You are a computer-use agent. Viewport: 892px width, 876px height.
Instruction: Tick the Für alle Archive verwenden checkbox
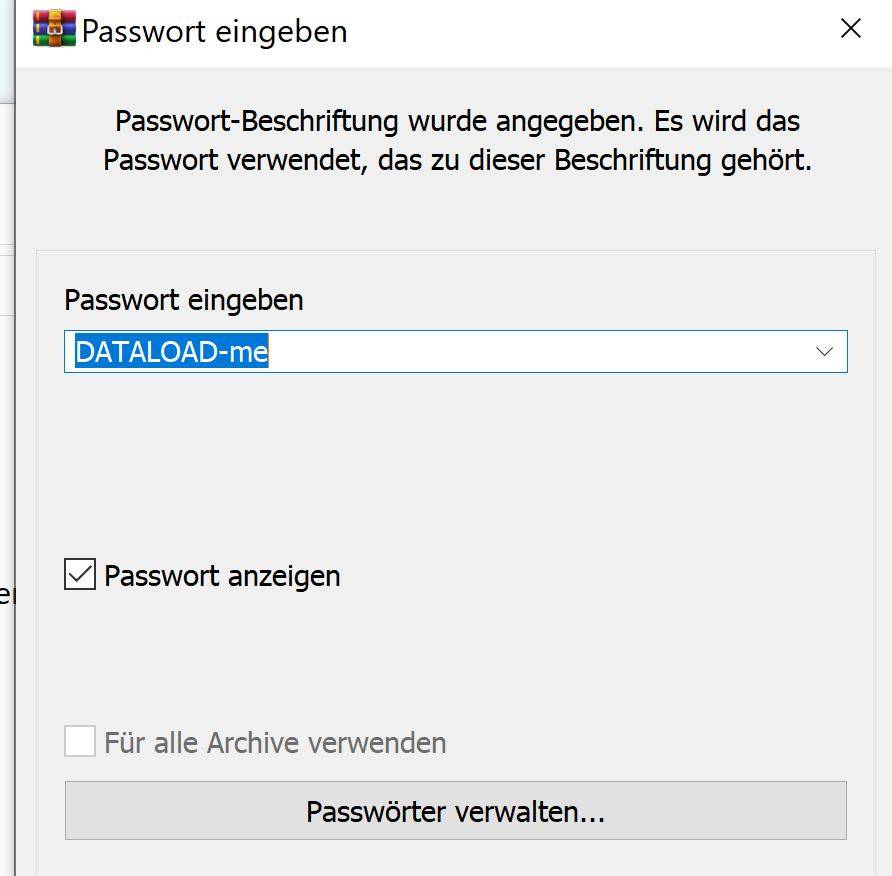coord(80,741)
